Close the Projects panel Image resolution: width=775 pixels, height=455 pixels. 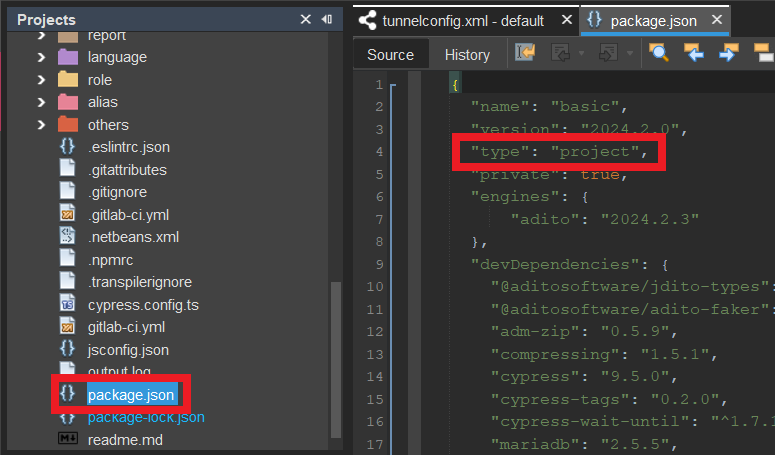tap(305, 19)
